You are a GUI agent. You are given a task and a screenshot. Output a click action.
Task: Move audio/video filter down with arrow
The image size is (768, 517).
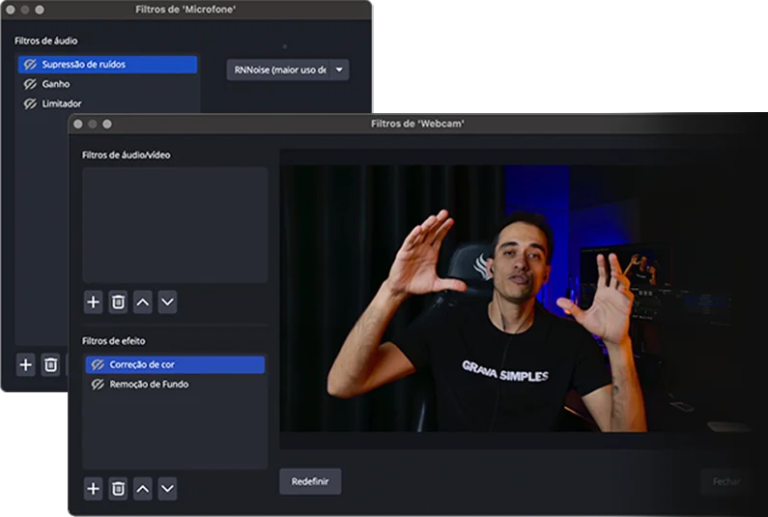(x=167, y=301)
